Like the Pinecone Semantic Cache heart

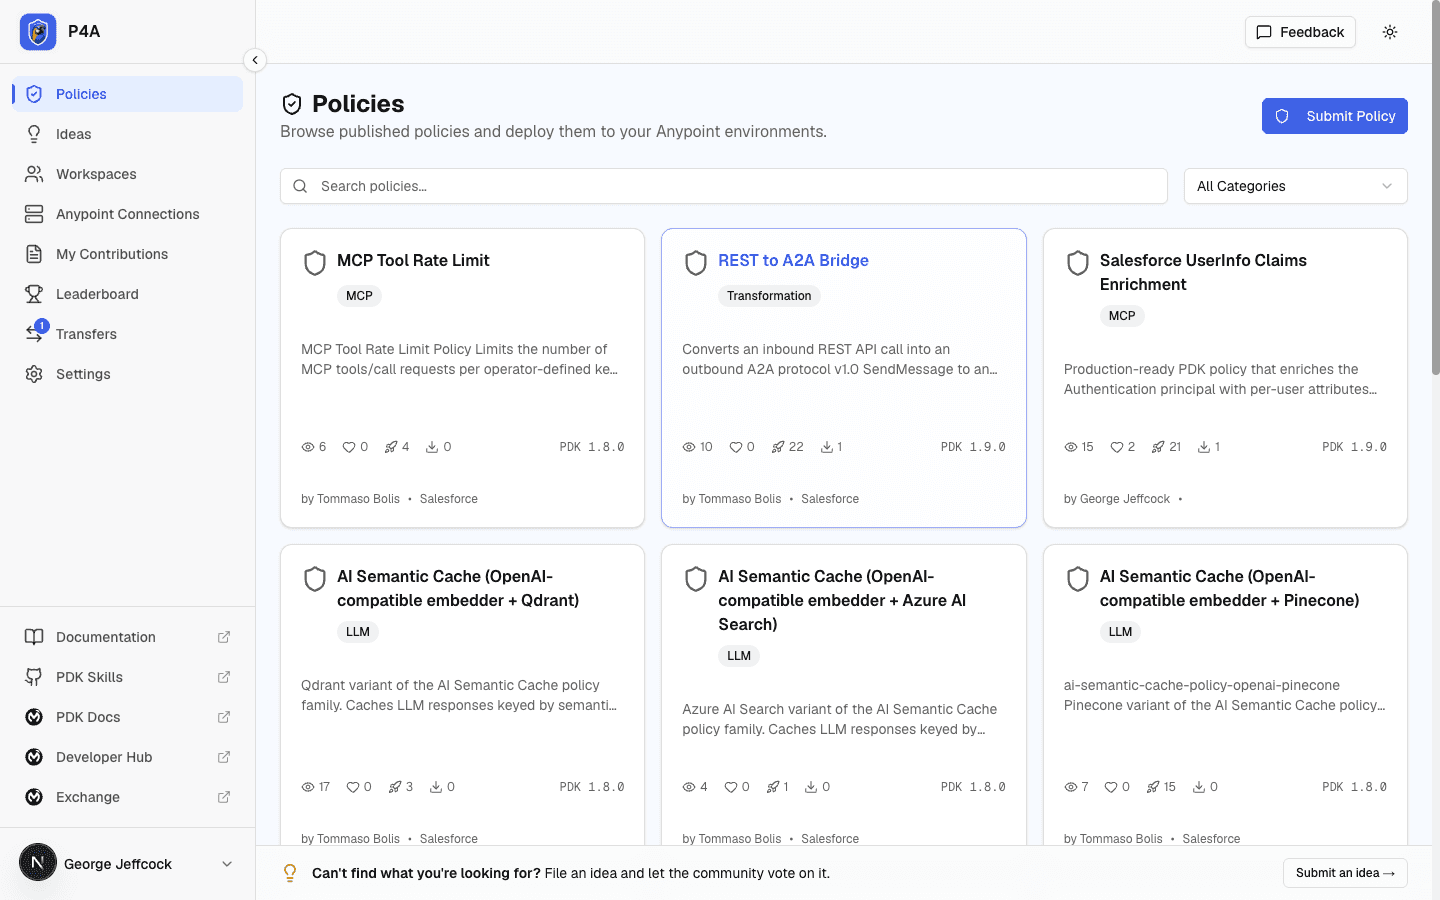coord(1111,787)
